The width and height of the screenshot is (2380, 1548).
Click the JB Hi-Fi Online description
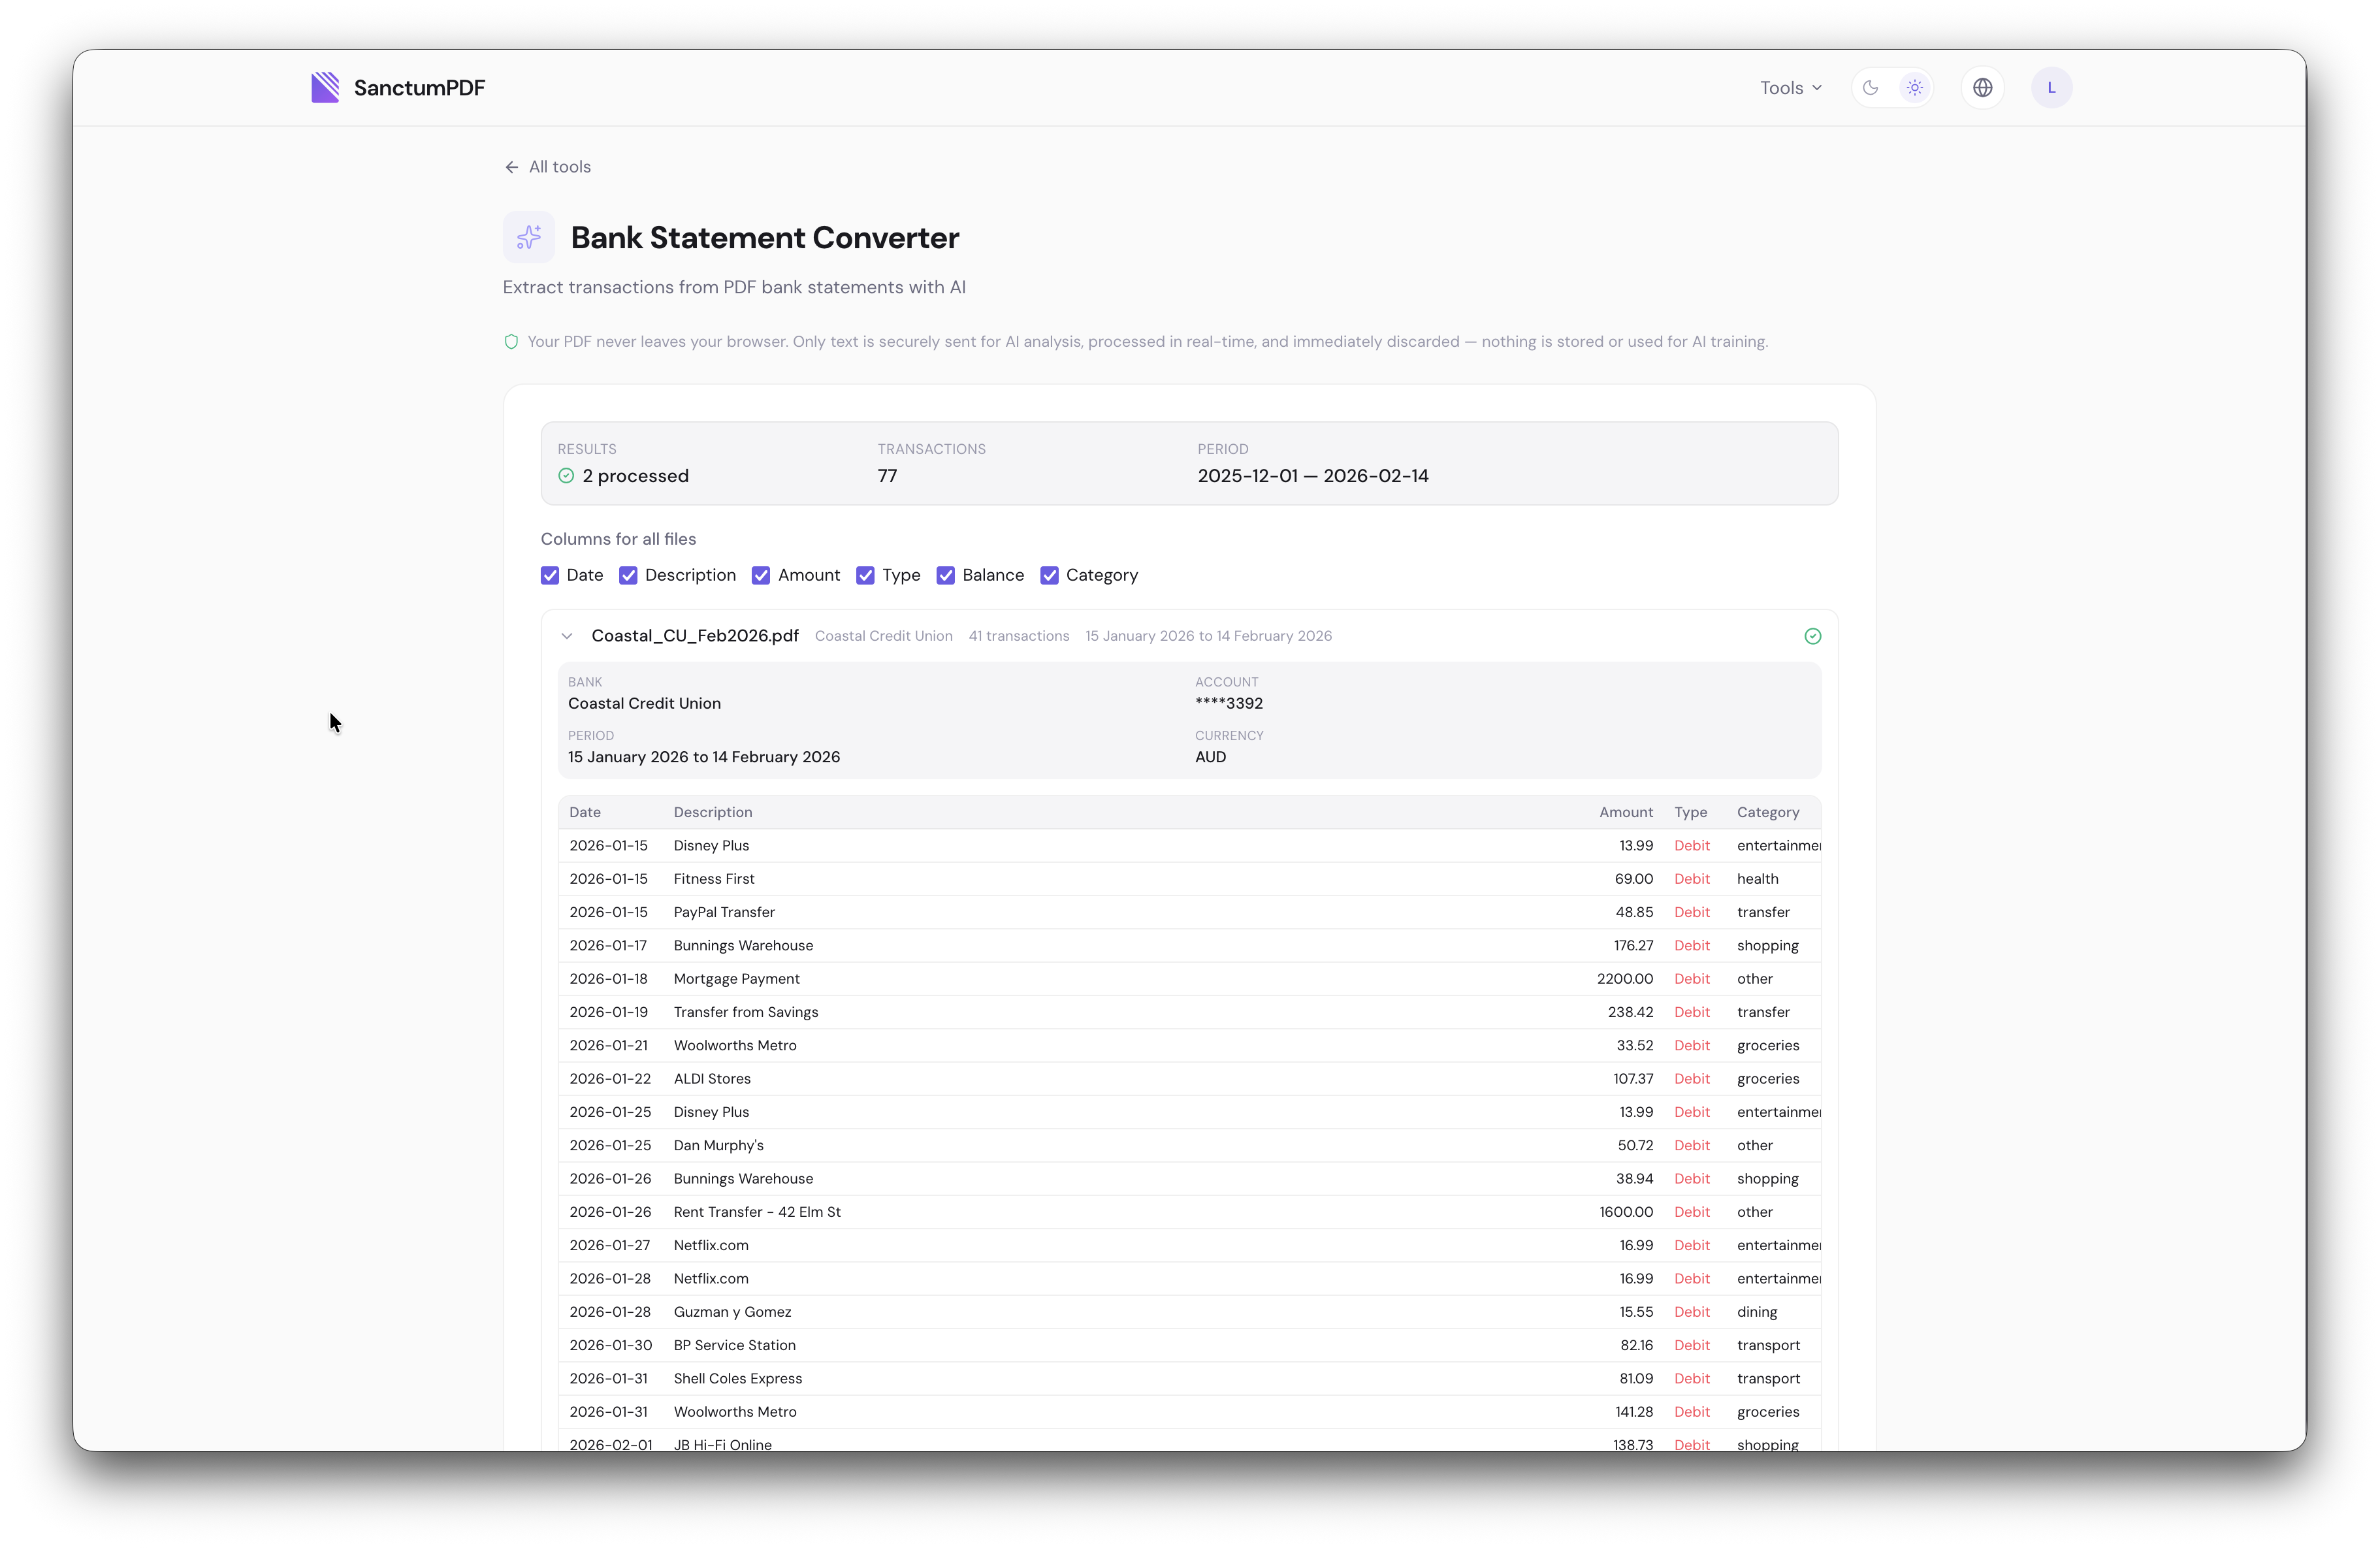(722, 1444)
